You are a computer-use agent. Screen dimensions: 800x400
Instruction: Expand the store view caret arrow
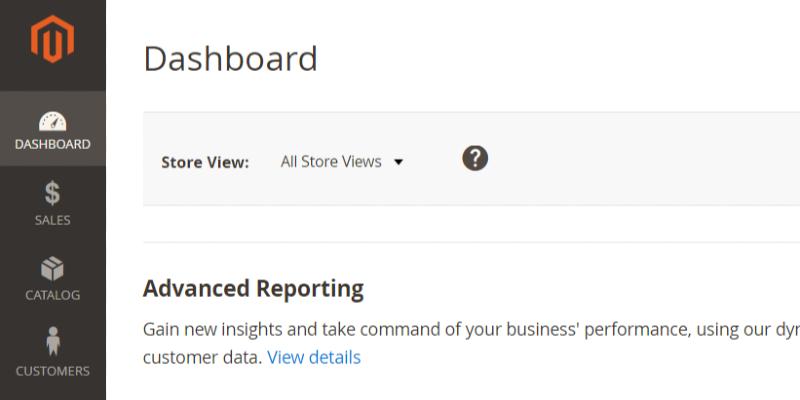(x=398, y=162)
